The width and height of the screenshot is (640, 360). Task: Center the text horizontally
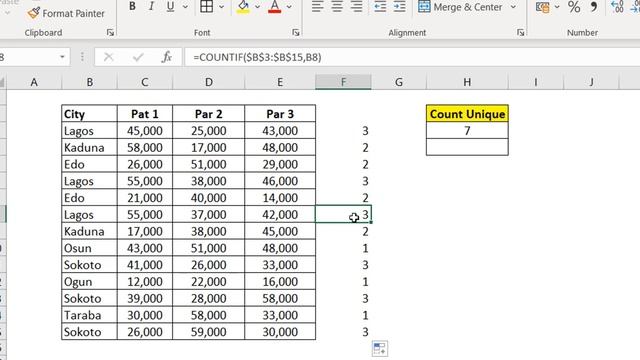click(337, 7)
